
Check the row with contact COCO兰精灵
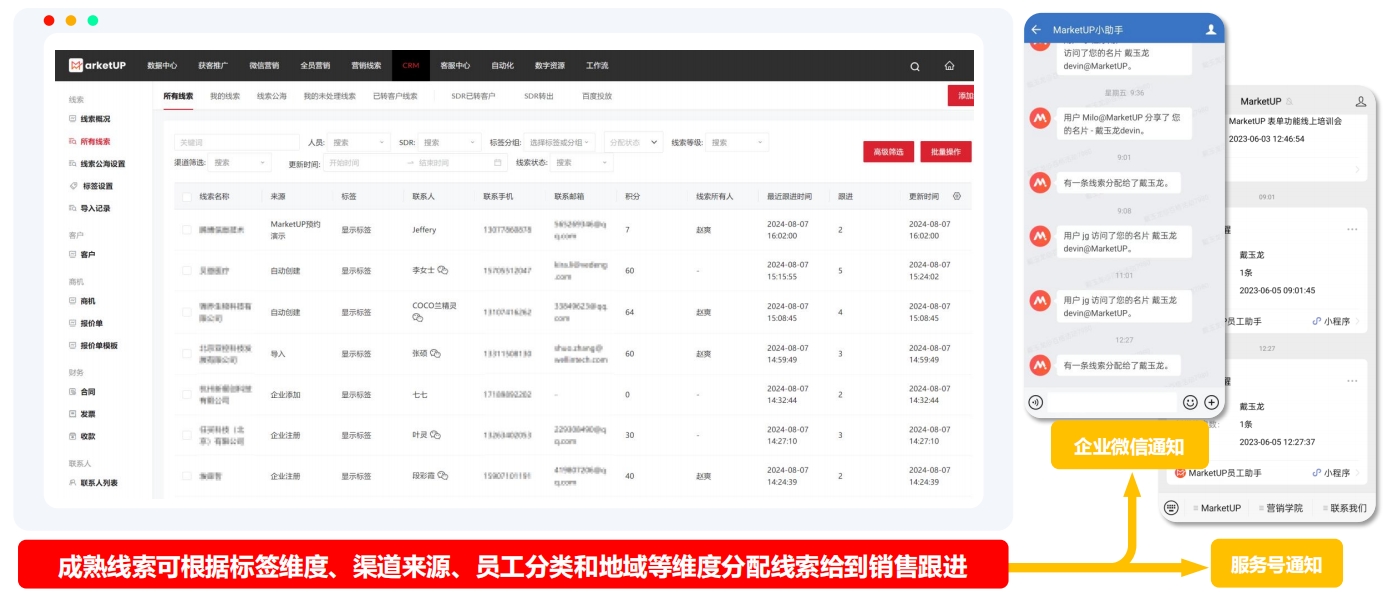click(x=186, y=312)
